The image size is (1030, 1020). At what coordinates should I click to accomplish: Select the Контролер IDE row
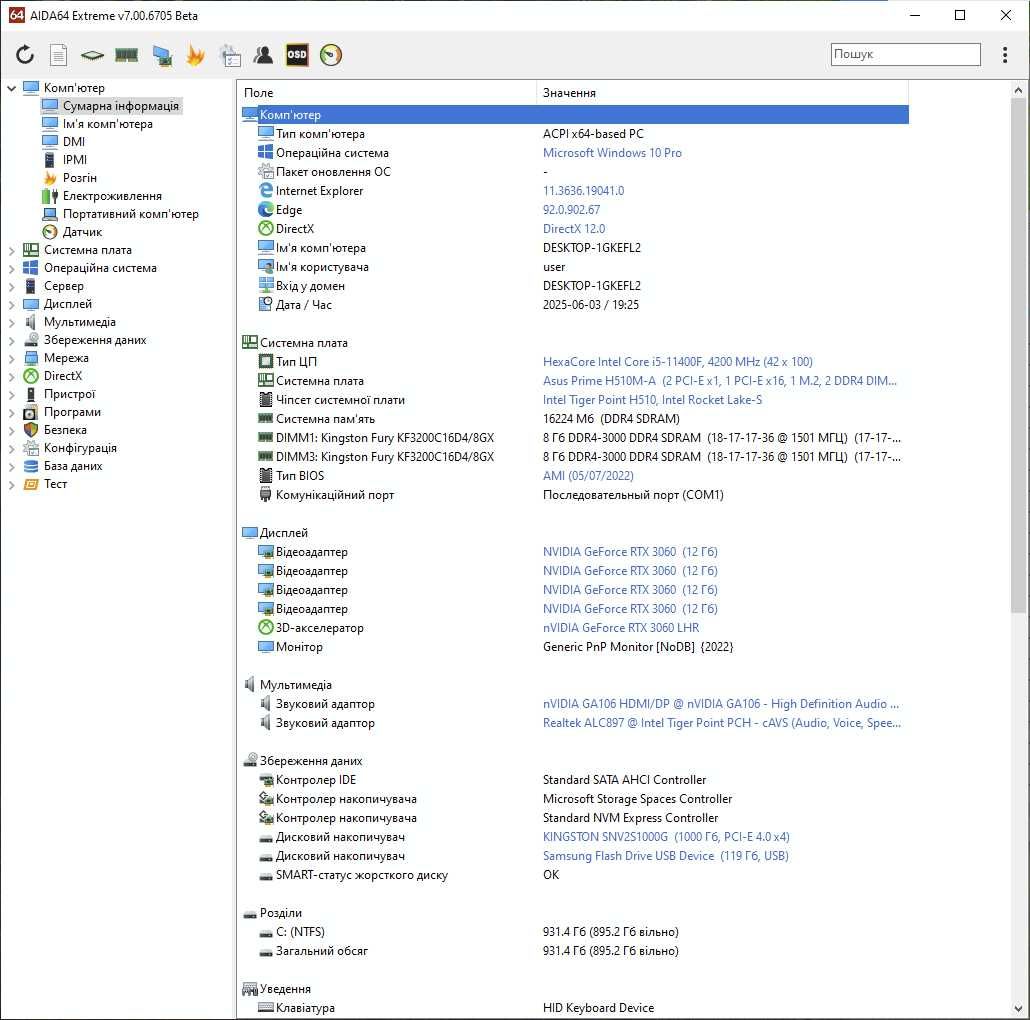click(575, 780)
